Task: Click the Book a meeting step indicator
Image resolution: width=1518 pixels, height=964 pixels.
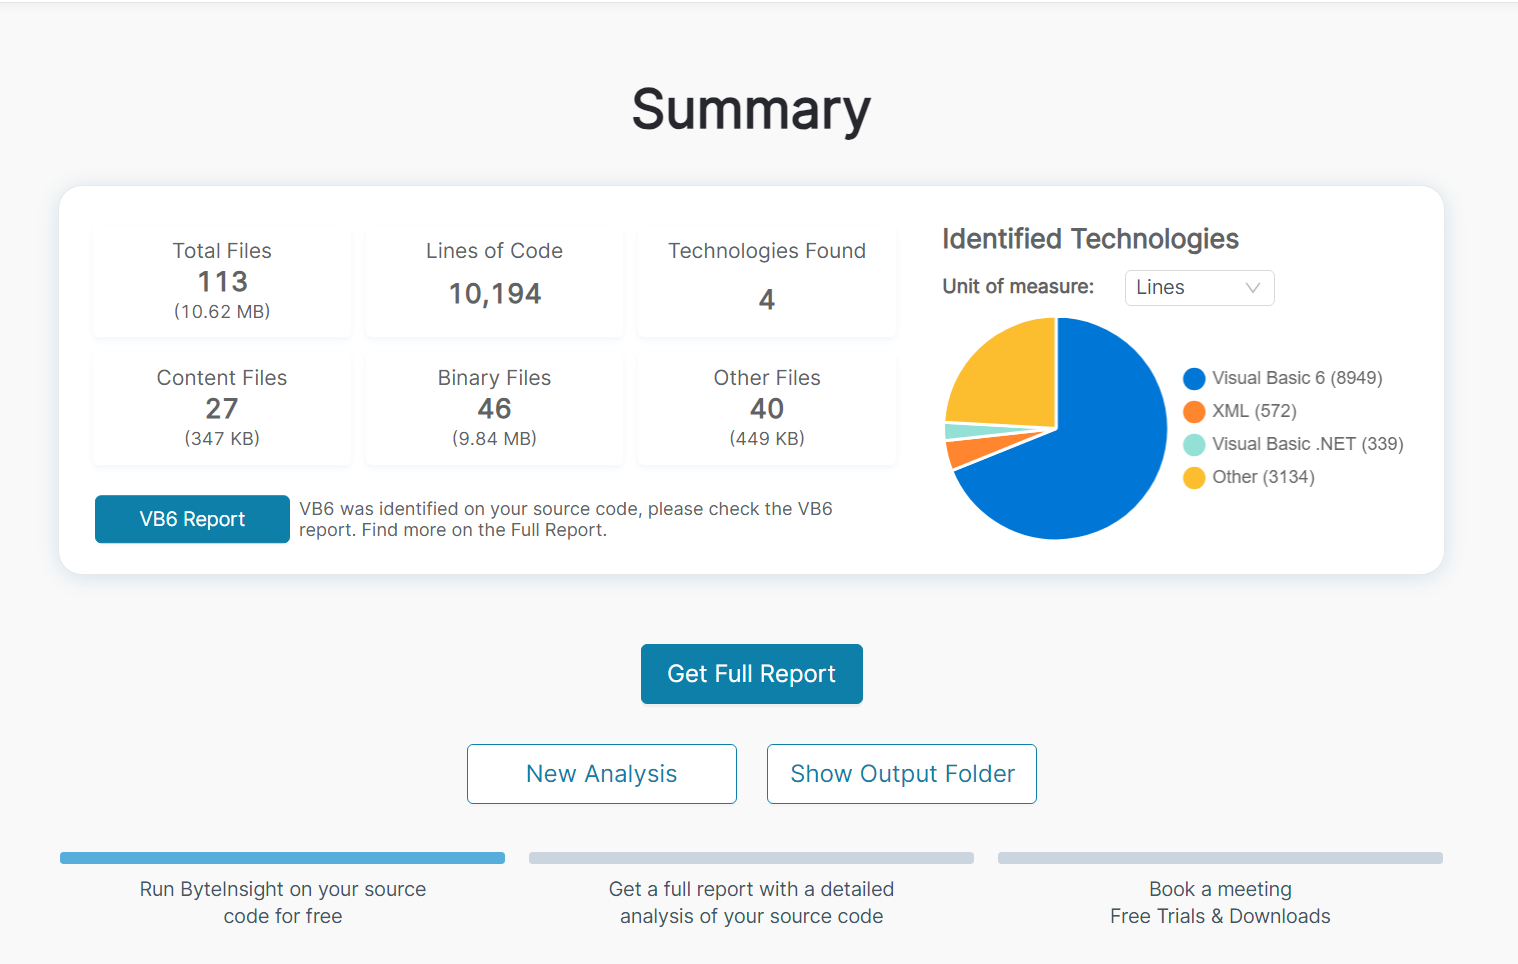Action: click(1219, 857)
